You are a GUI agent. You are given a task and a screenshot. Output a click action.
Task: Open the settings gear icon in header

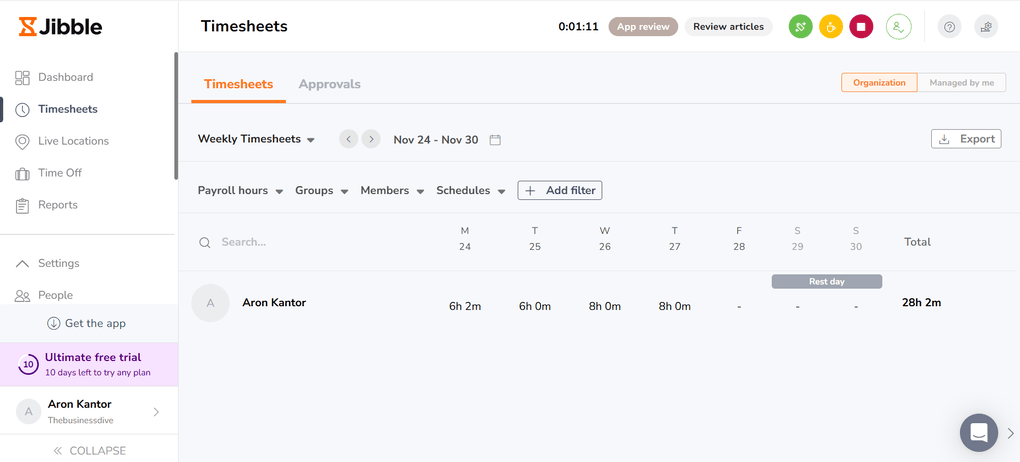tap(986, 27)
